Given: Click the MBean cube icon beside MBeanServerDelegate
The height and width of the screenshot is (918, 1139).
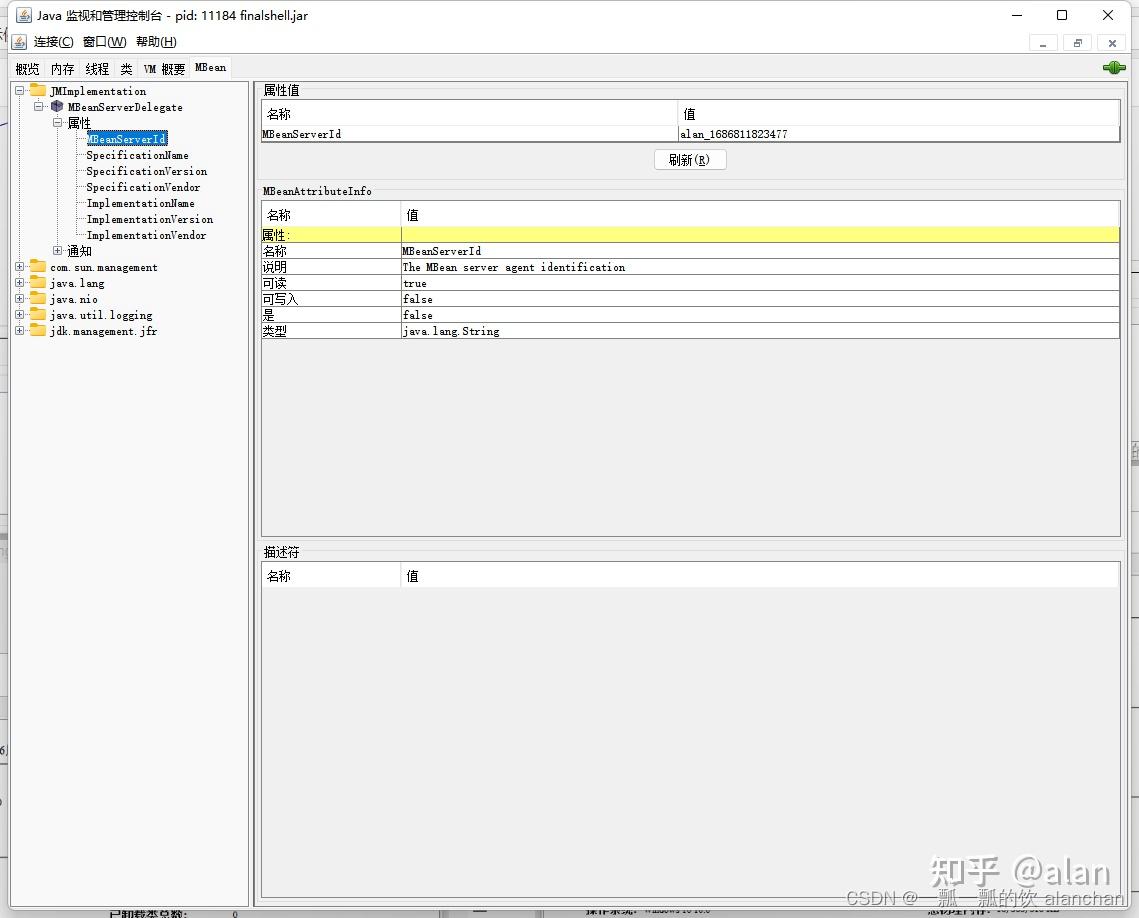Looking at the screenshot, I should click(x=56, y=107).
